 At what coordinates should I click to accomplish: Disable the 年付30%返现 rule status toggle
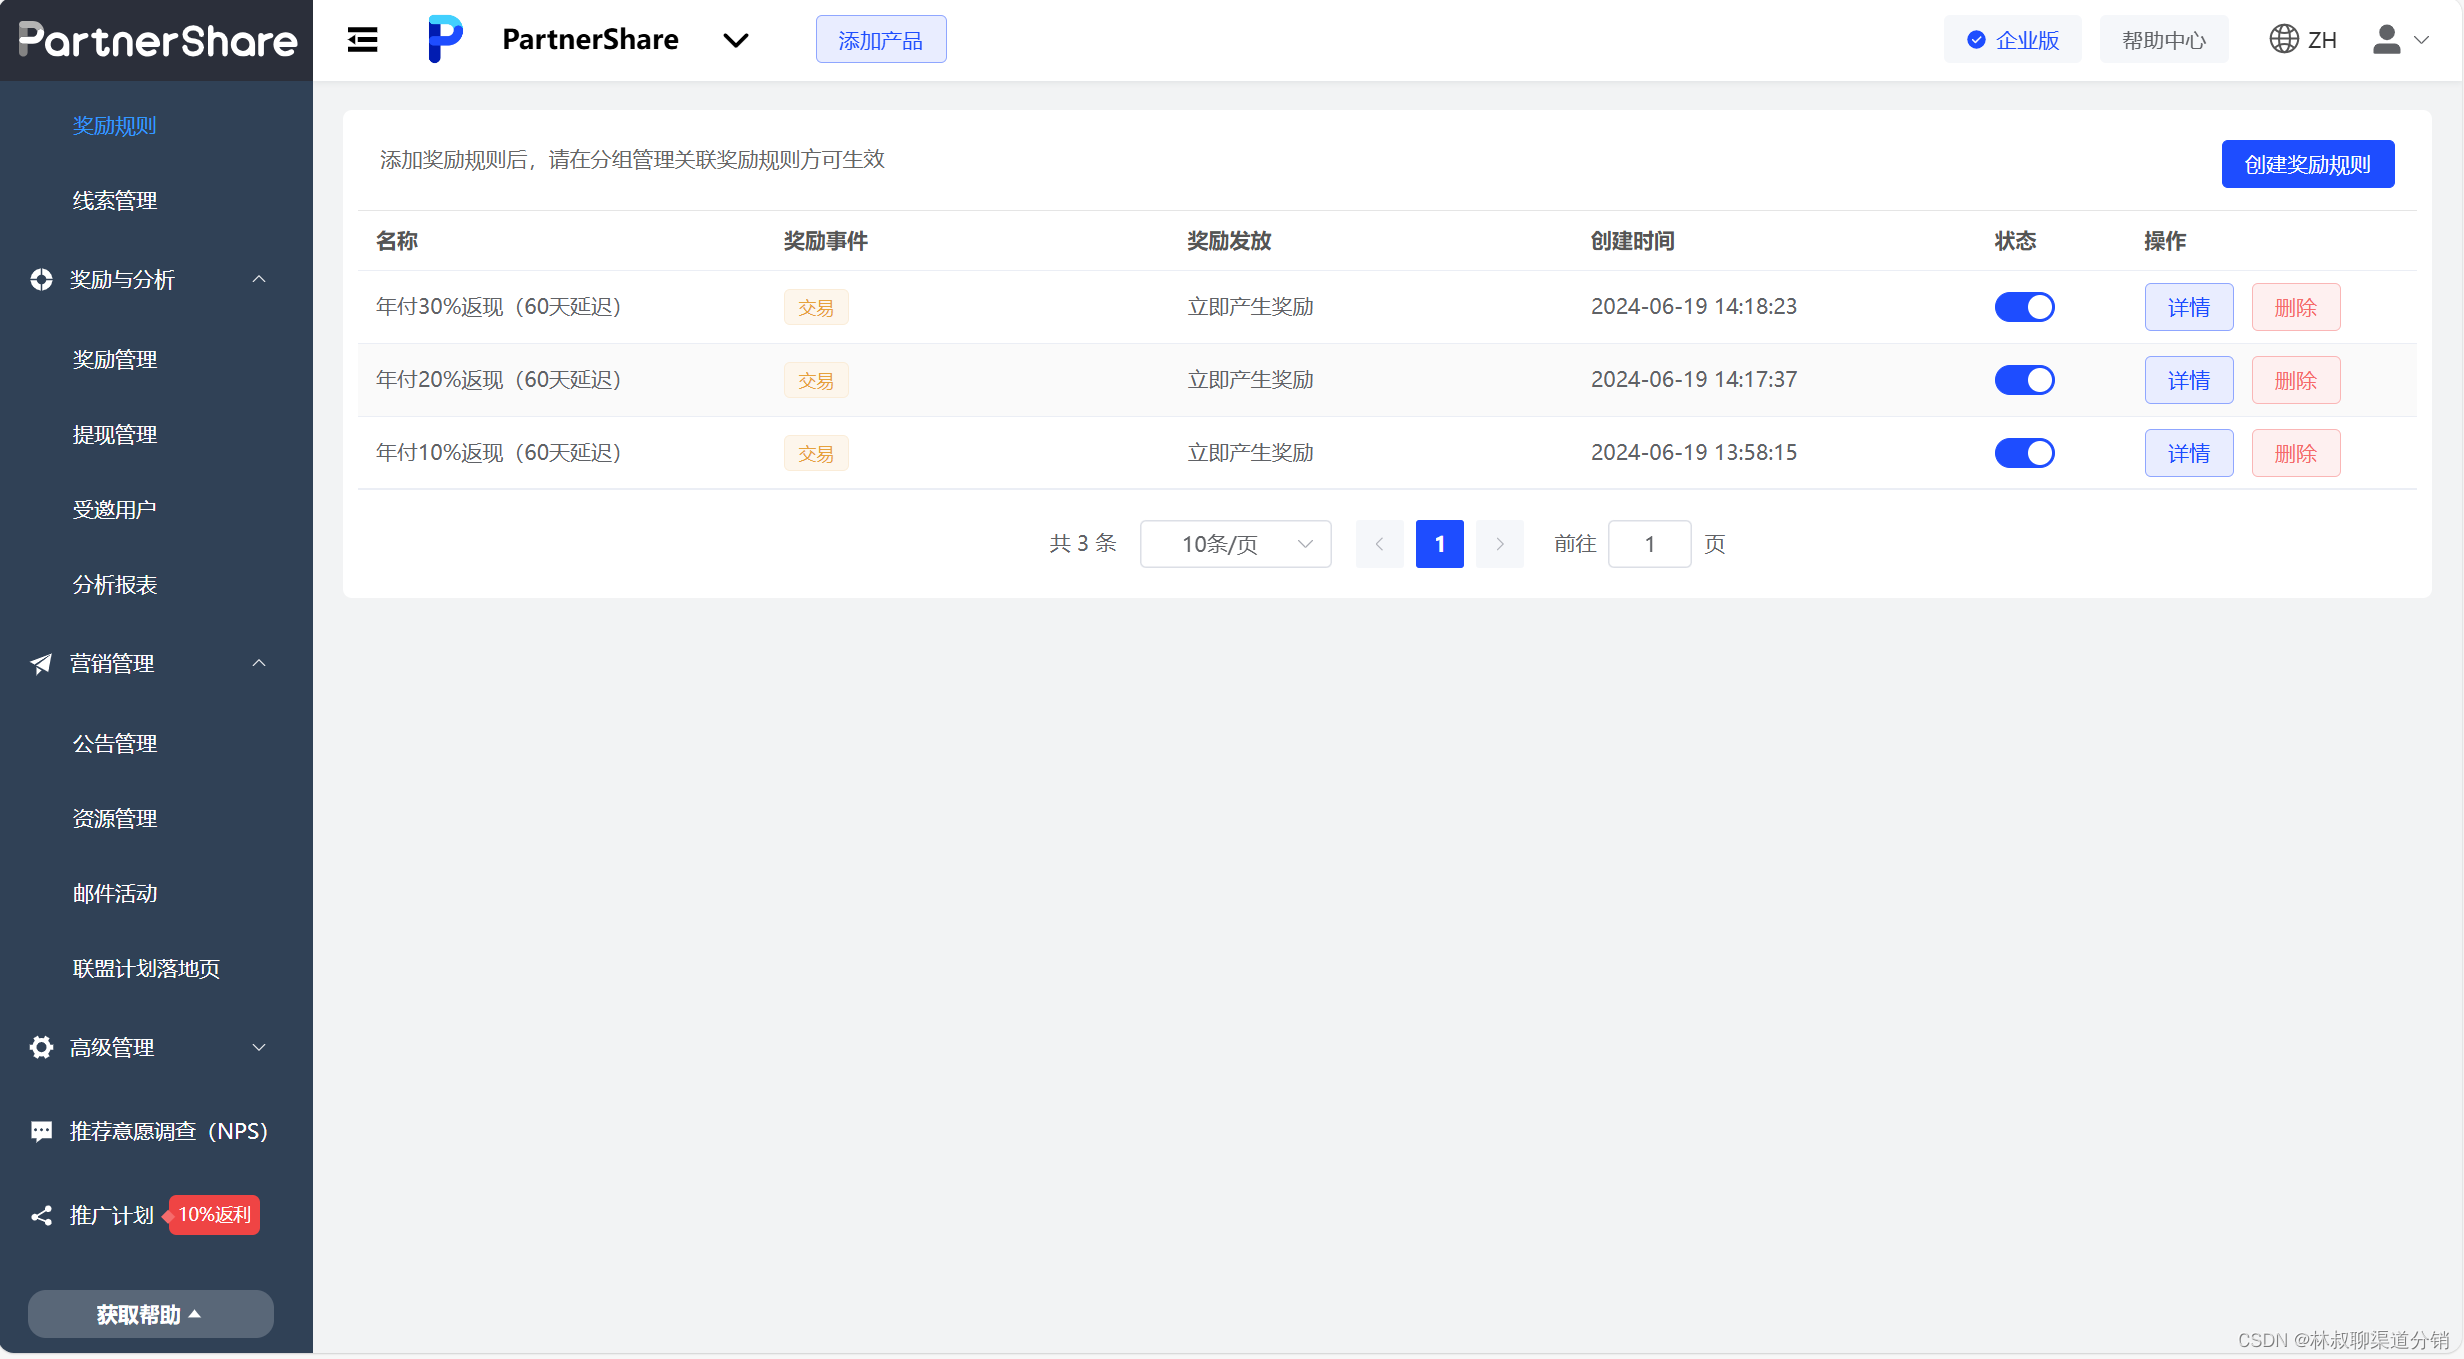coord(2024,307)
